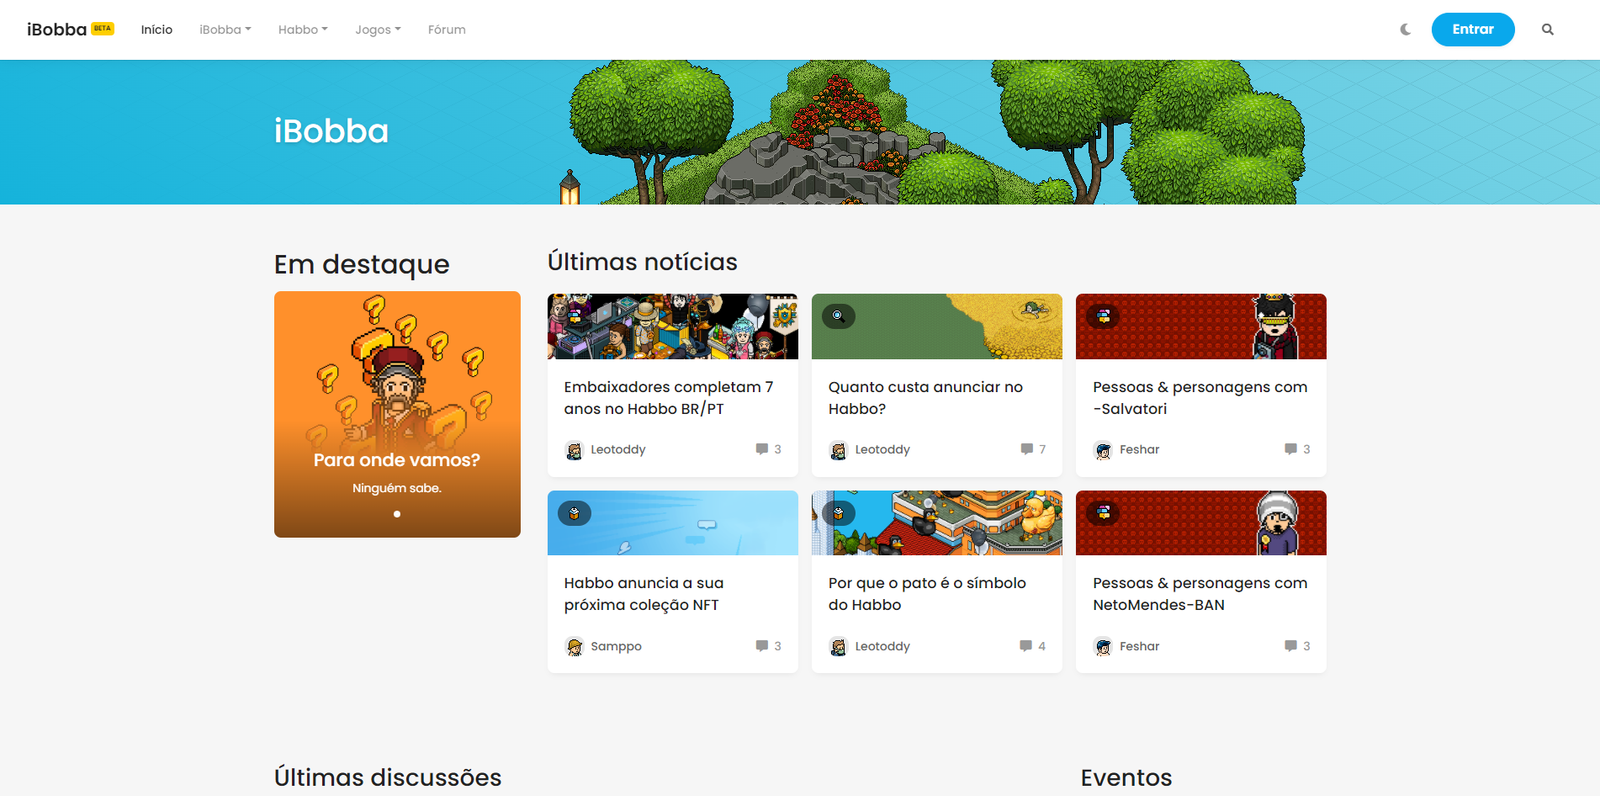1600x796 pixels.
Task: Select the Início menu item
Action: click(157, 30)
